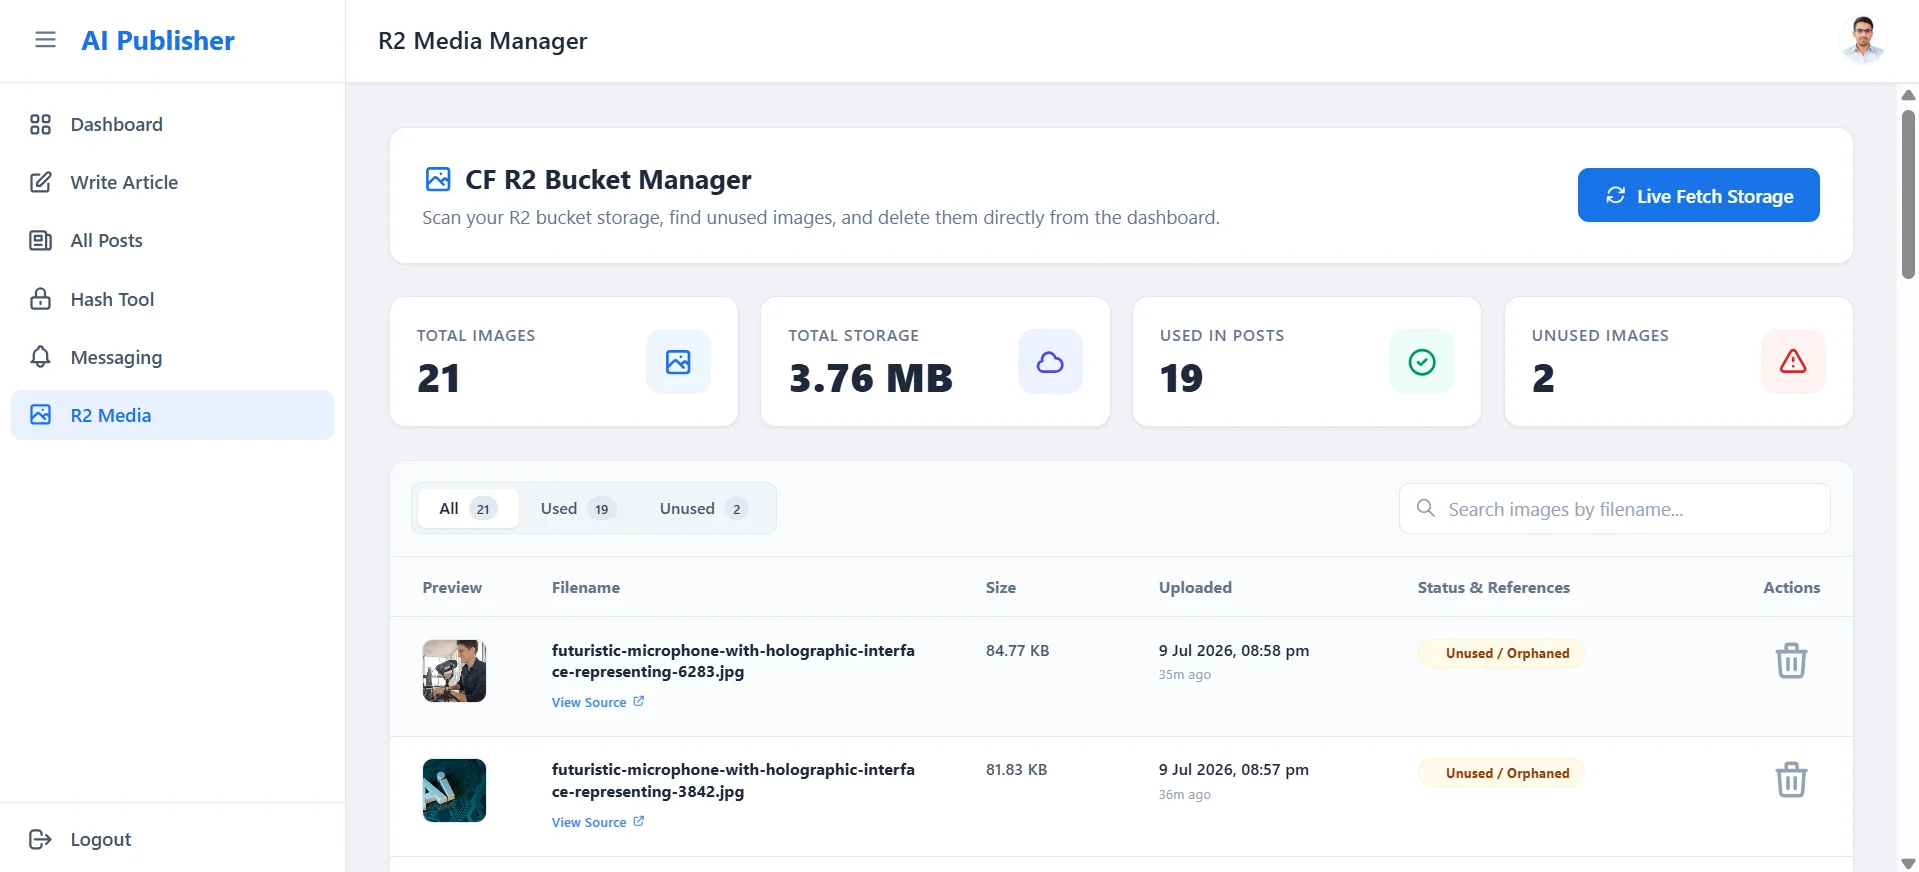Click upload date 9 Jul 2026, 08:58 pm

click(1234, 650)
